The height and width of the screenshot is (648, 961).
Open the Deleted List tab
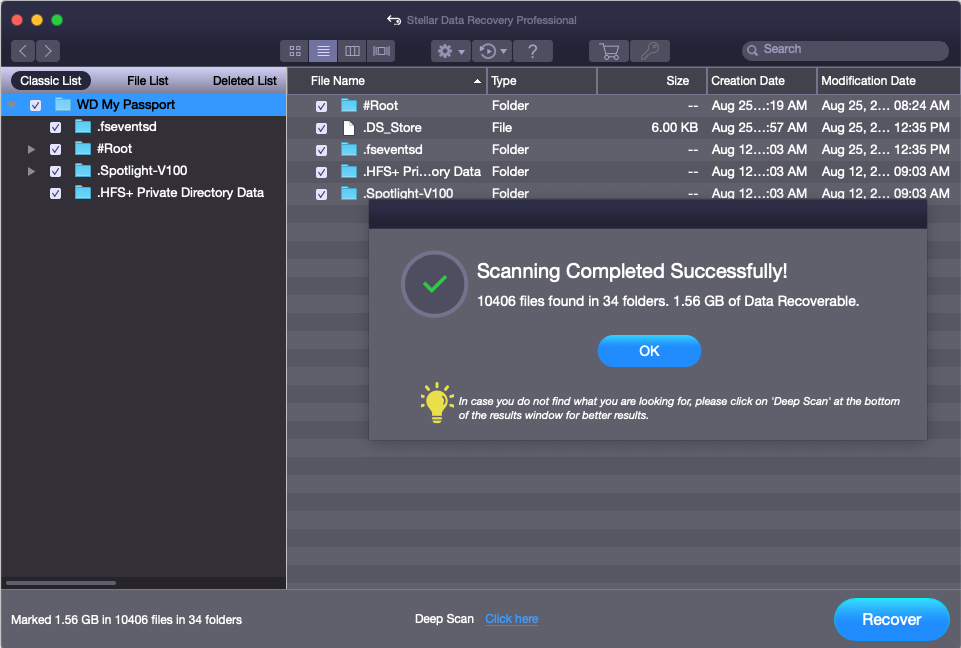[244, 81]
